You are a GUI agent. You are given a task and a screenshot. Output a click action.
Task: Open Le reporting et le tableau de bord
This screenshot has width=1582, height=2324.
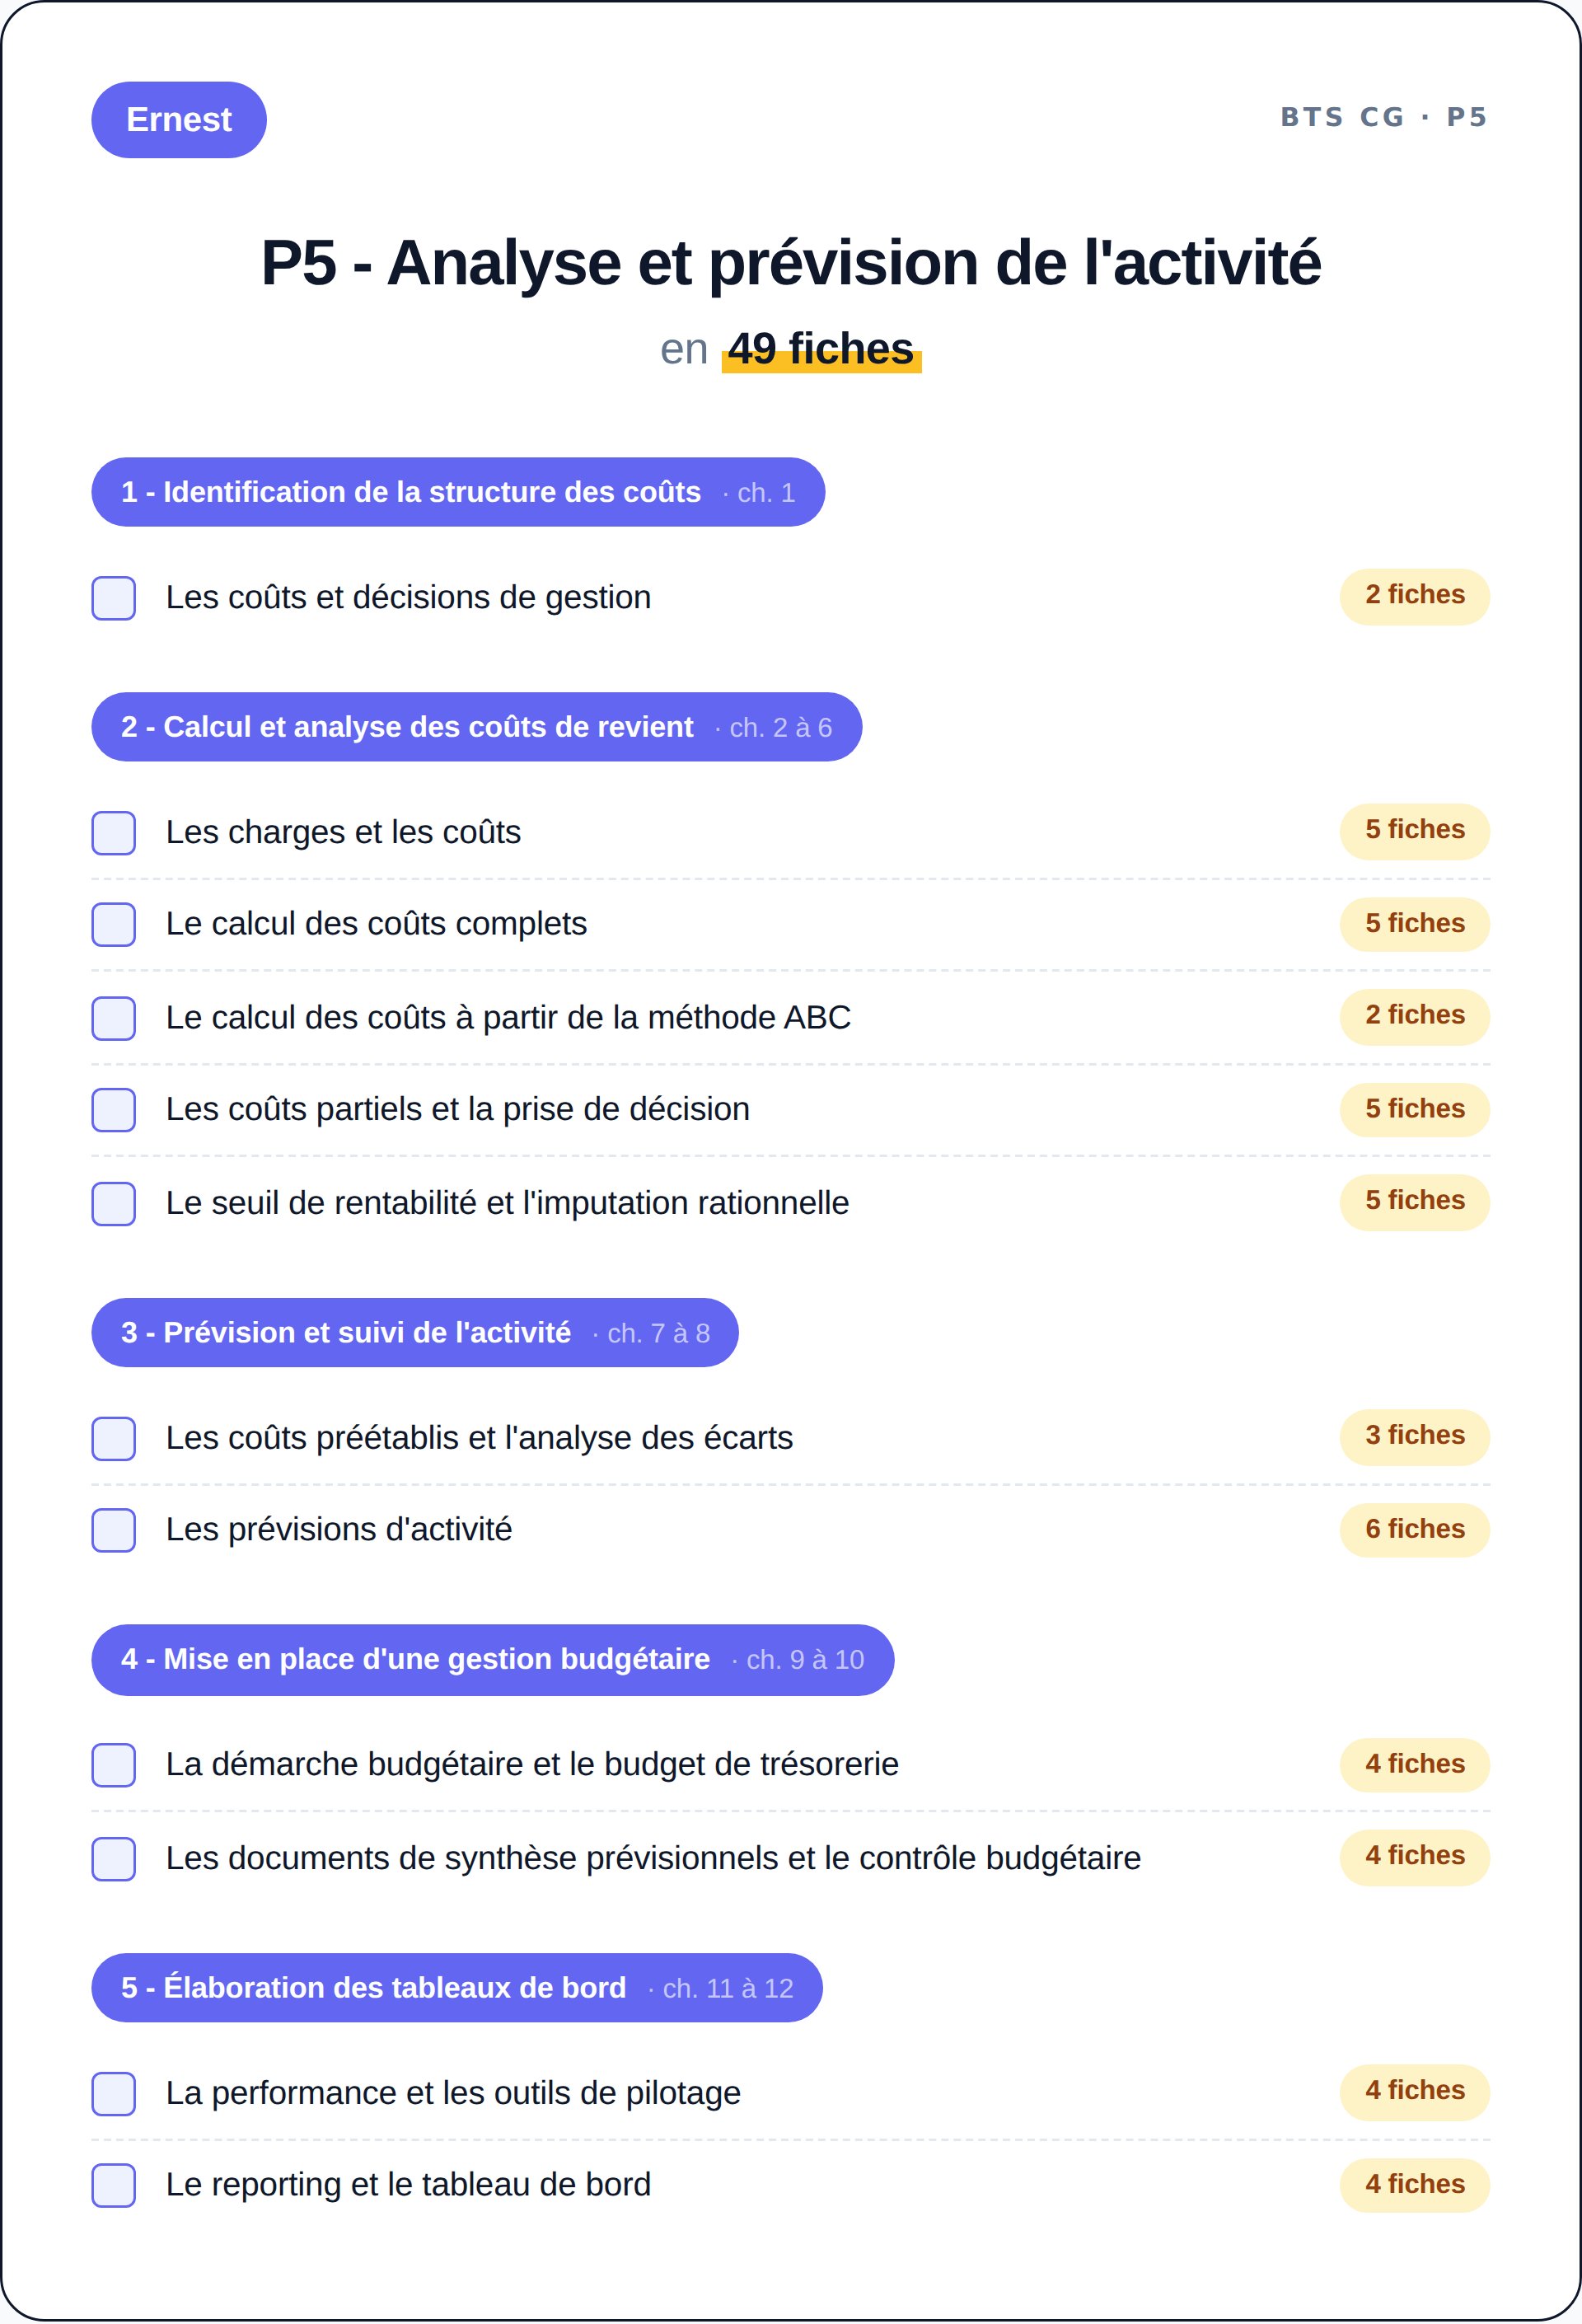(x=408, y=2185)
